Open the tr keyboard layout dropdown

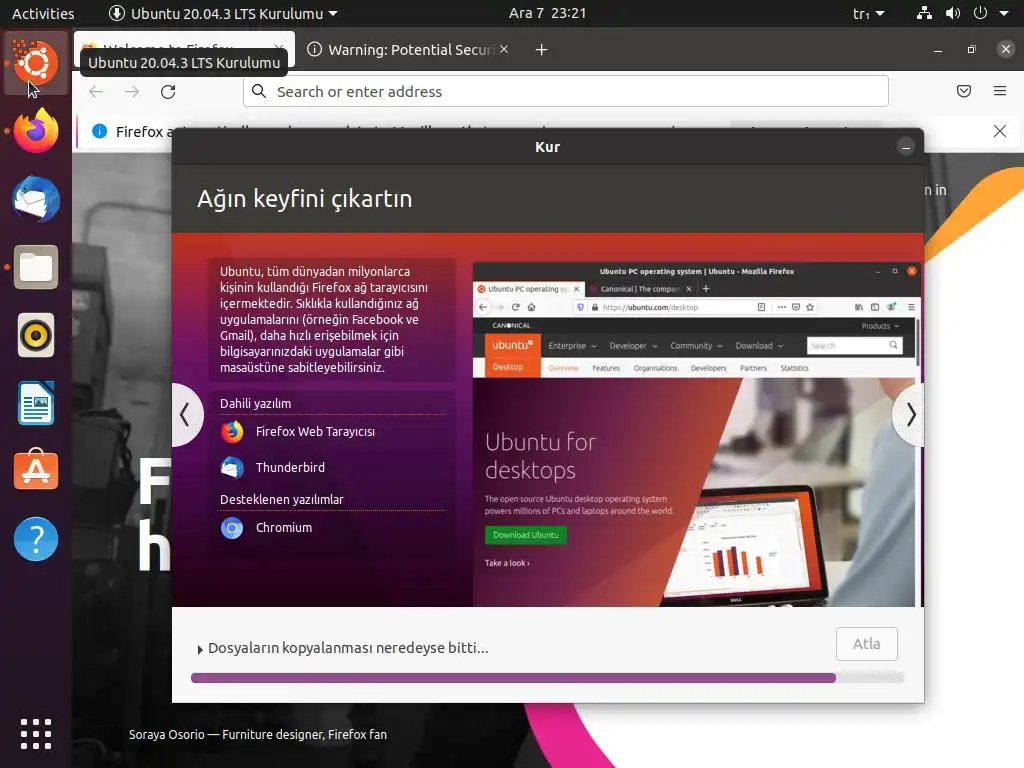869,13
